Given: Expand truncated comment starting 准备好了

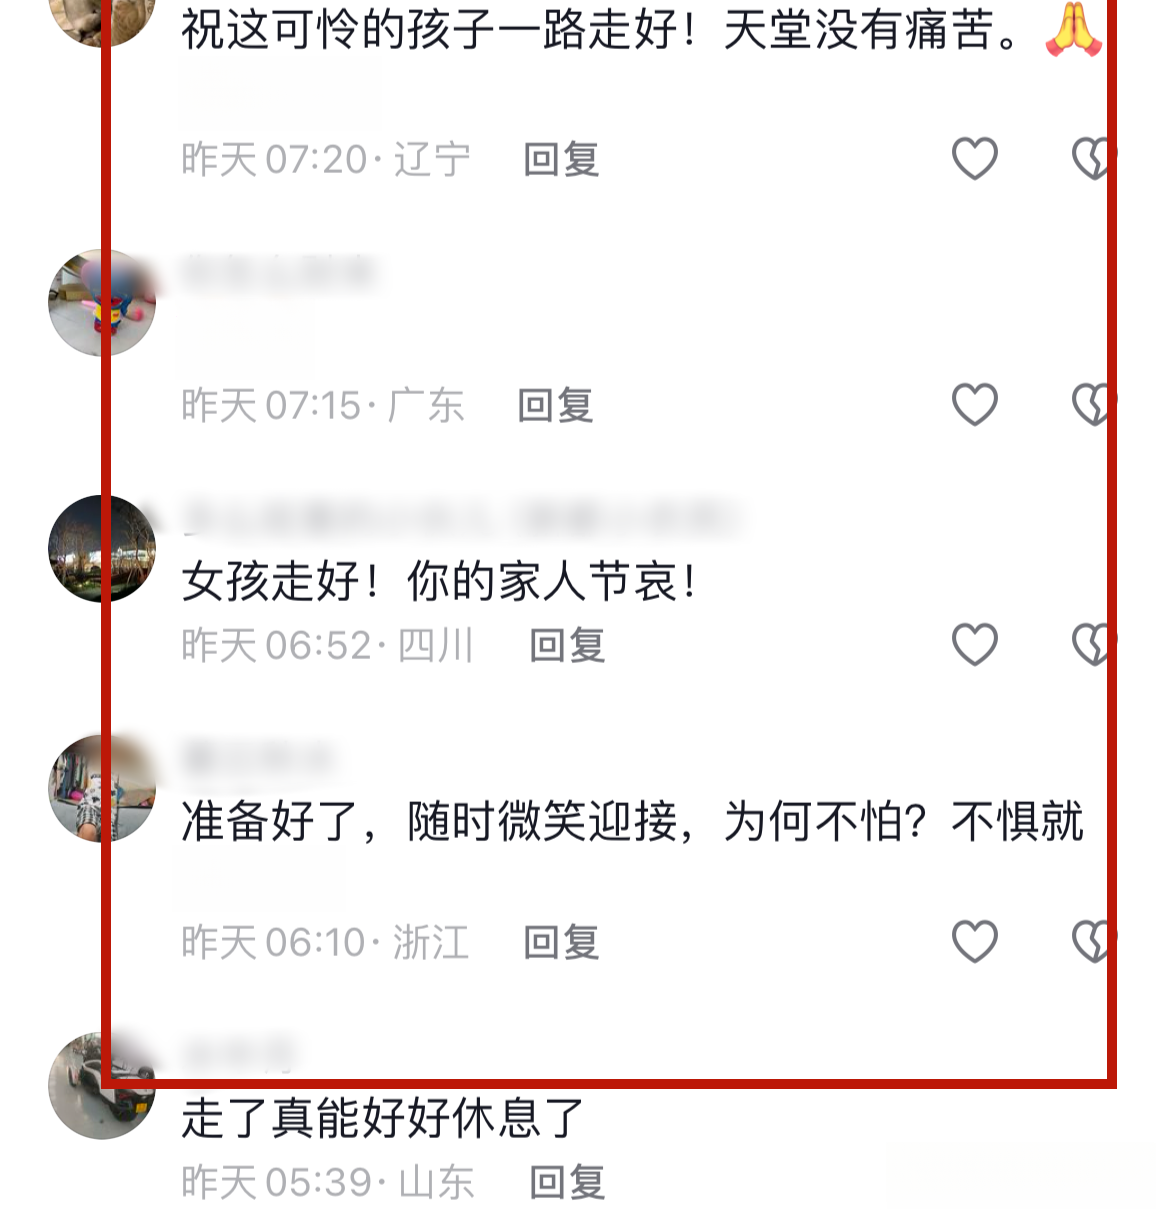Looking at the screenshot, I should pyautogui.click(x=632, y=822).
